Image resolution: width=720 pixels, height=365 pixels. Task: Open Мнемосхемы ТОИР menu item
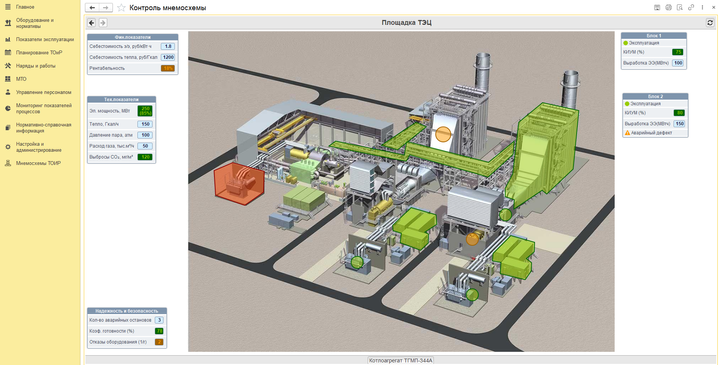(x=39, y=163)
